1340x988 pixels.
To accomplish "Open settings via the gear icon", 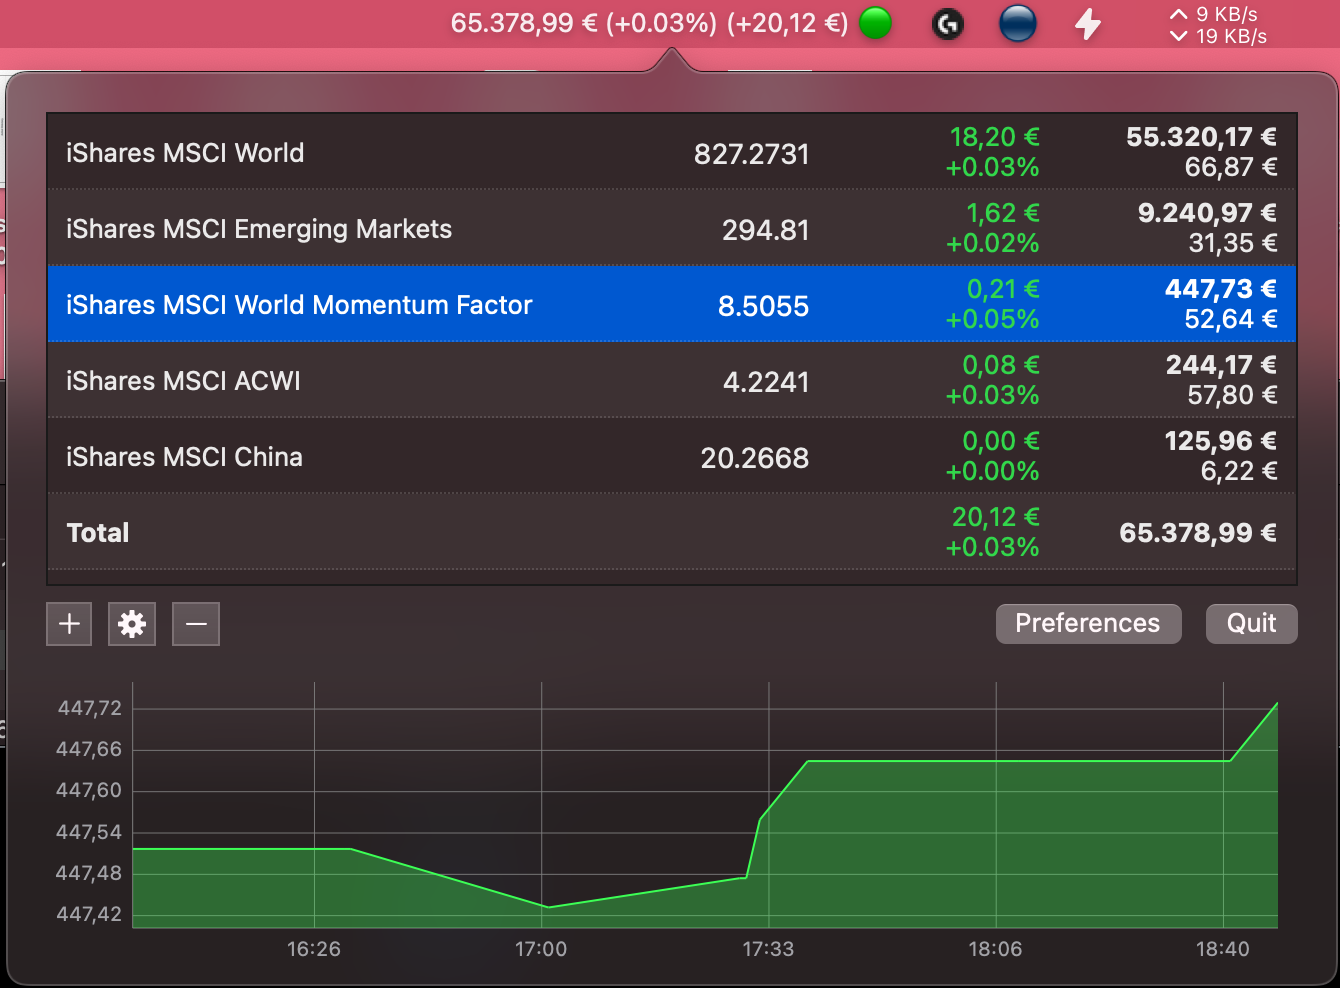I will tap(132, 624).
